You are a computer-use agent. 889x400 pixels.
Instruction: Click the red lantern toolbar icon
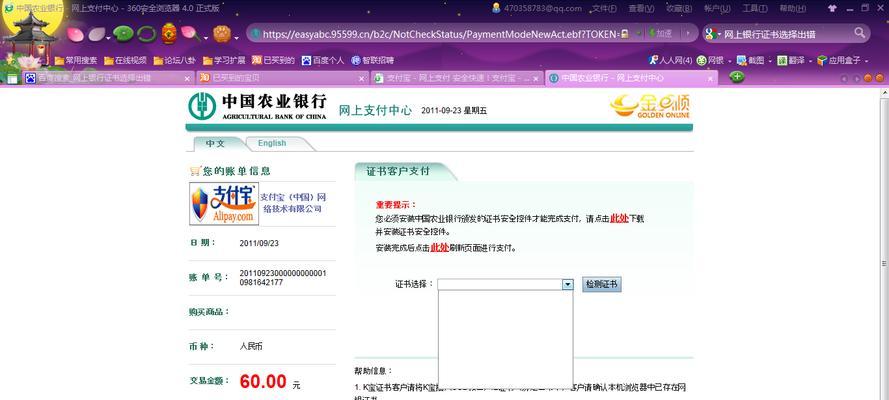pos(169,33)
